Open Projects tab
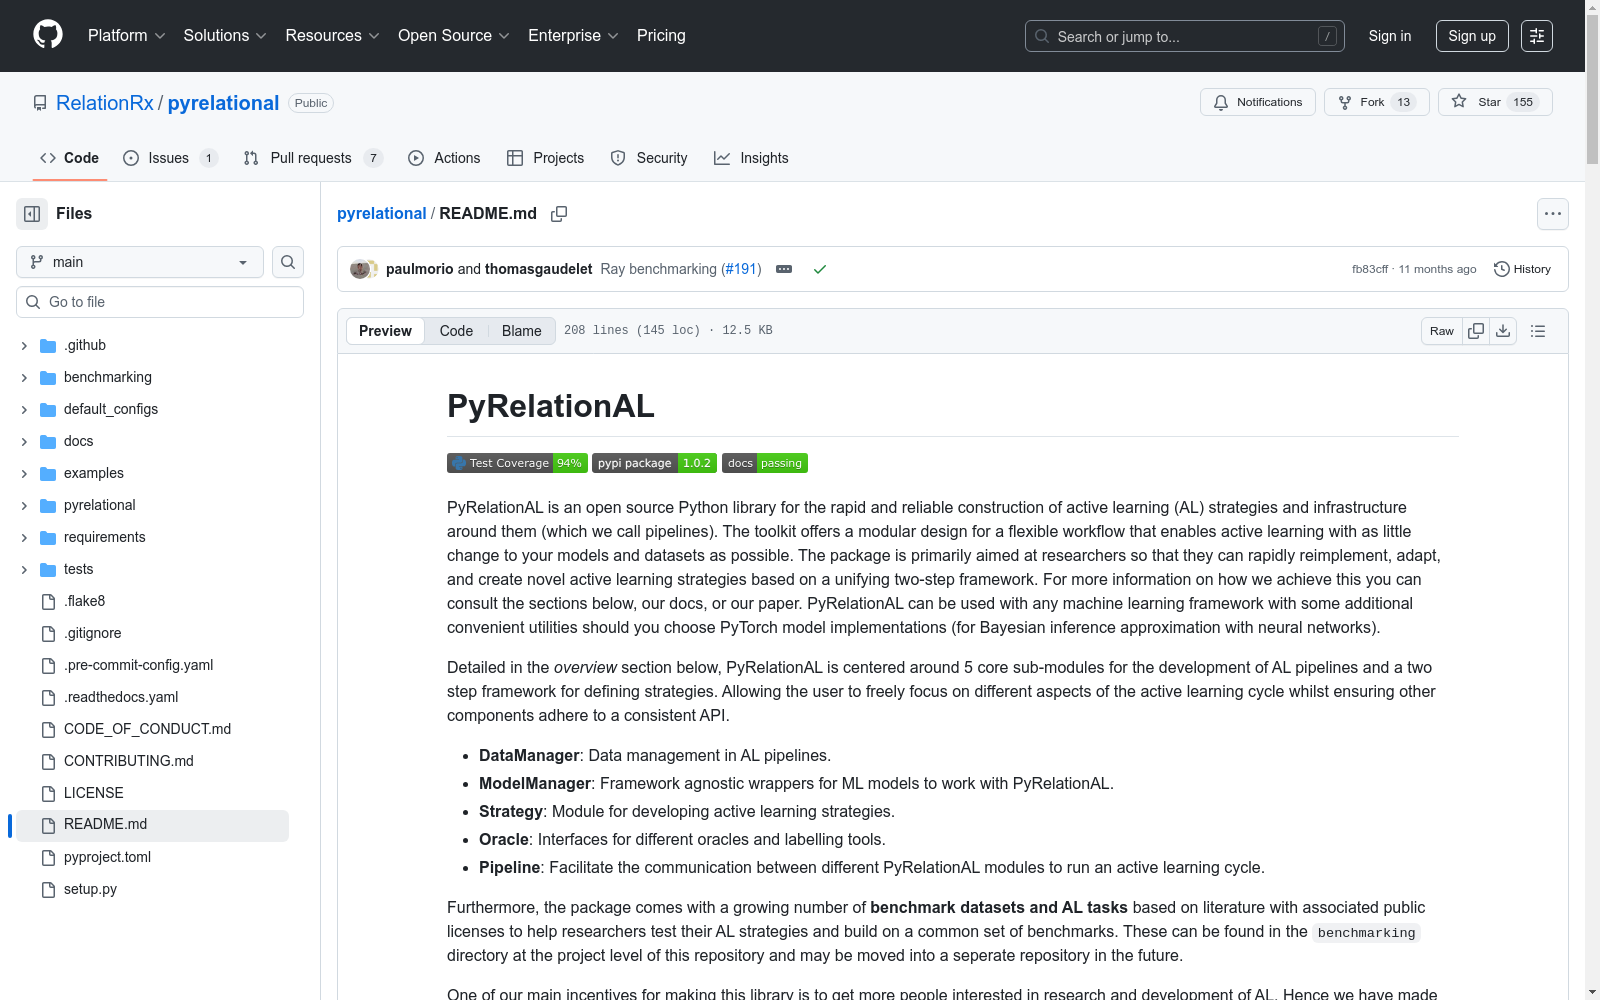The width and height of the screenshot is (1600, 1000). 545,158
